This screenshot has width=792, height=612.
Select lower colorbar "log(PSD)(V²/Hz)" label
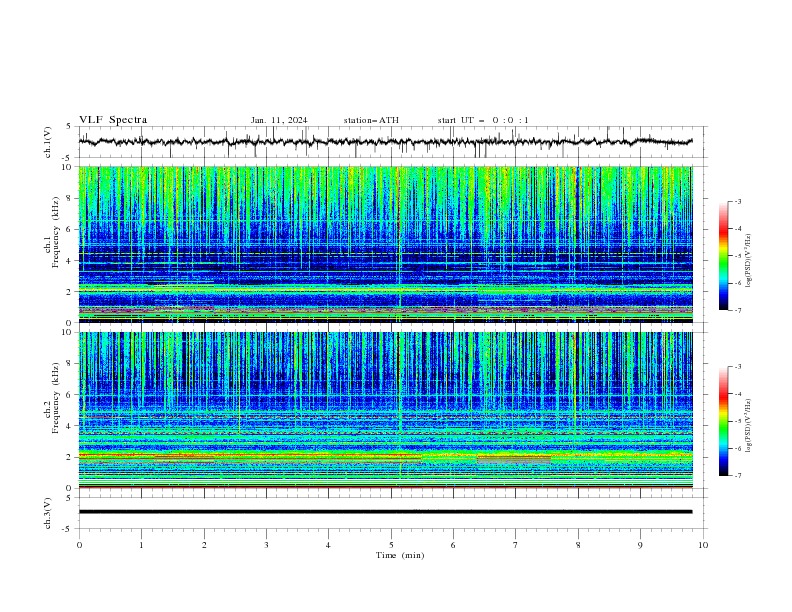point(748,425)
